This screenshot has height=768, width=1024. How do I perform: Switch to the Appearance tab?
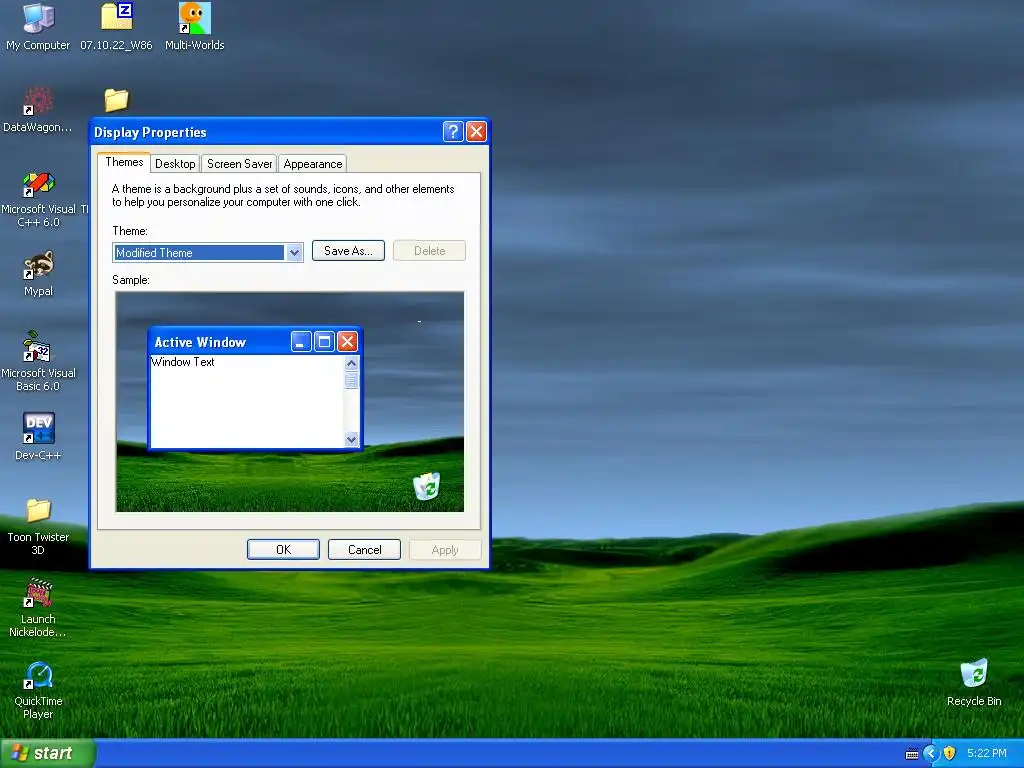(313, 164)
